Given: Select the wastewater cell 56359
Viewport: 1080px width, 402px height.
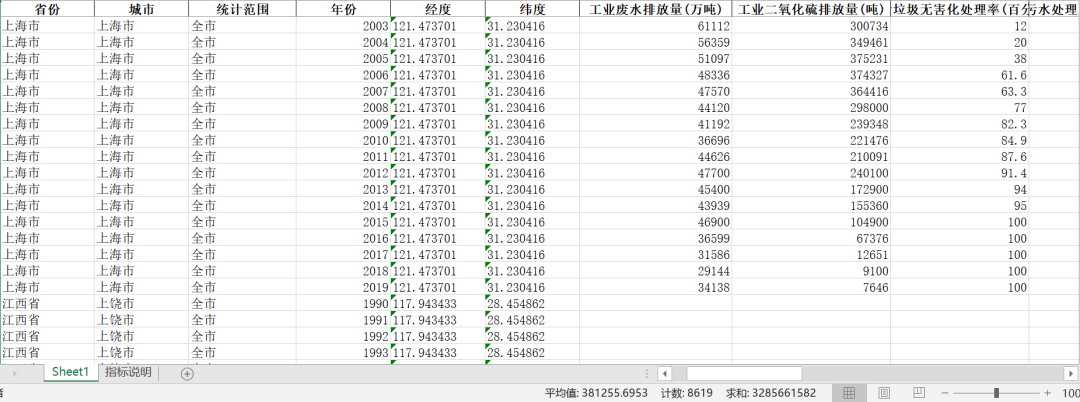Looking at the screenshot, I should pos(655,43).
